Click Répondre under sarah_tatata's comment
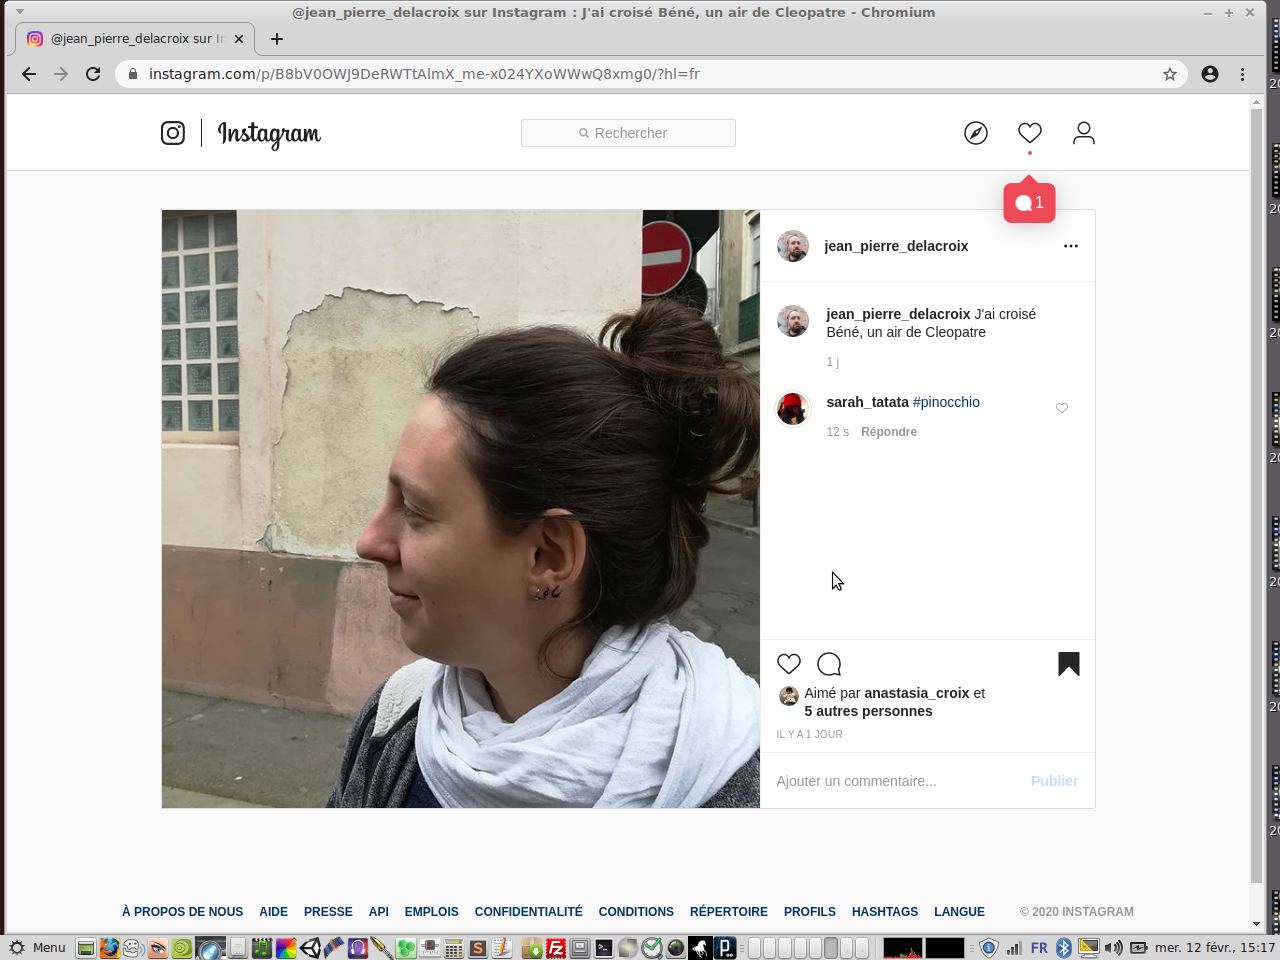Screen dimensions: 1280x960 [x=888, y=432]
